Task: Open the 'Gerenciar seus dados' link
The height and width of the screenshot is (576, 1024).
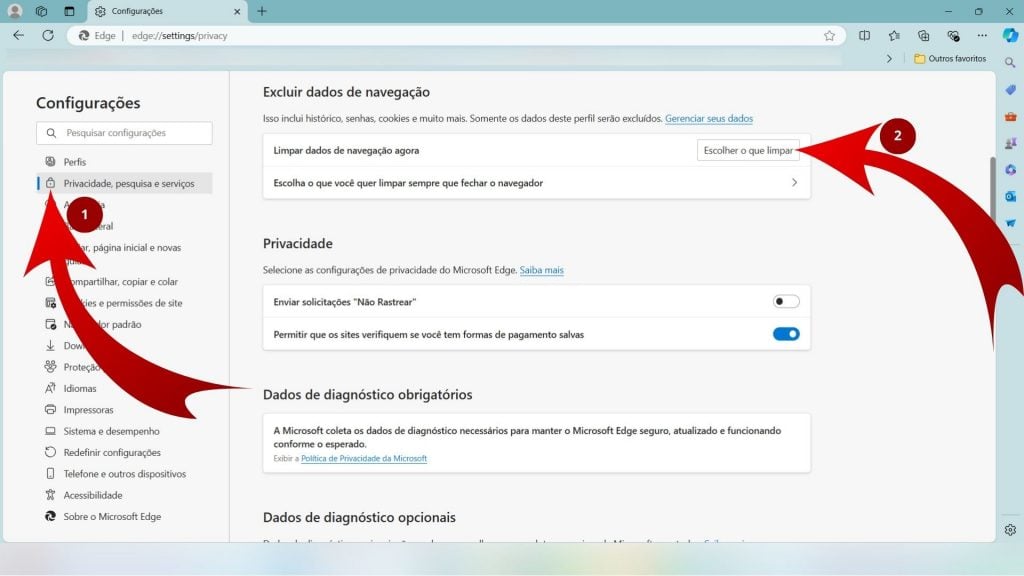Action: tap(708, 118)
